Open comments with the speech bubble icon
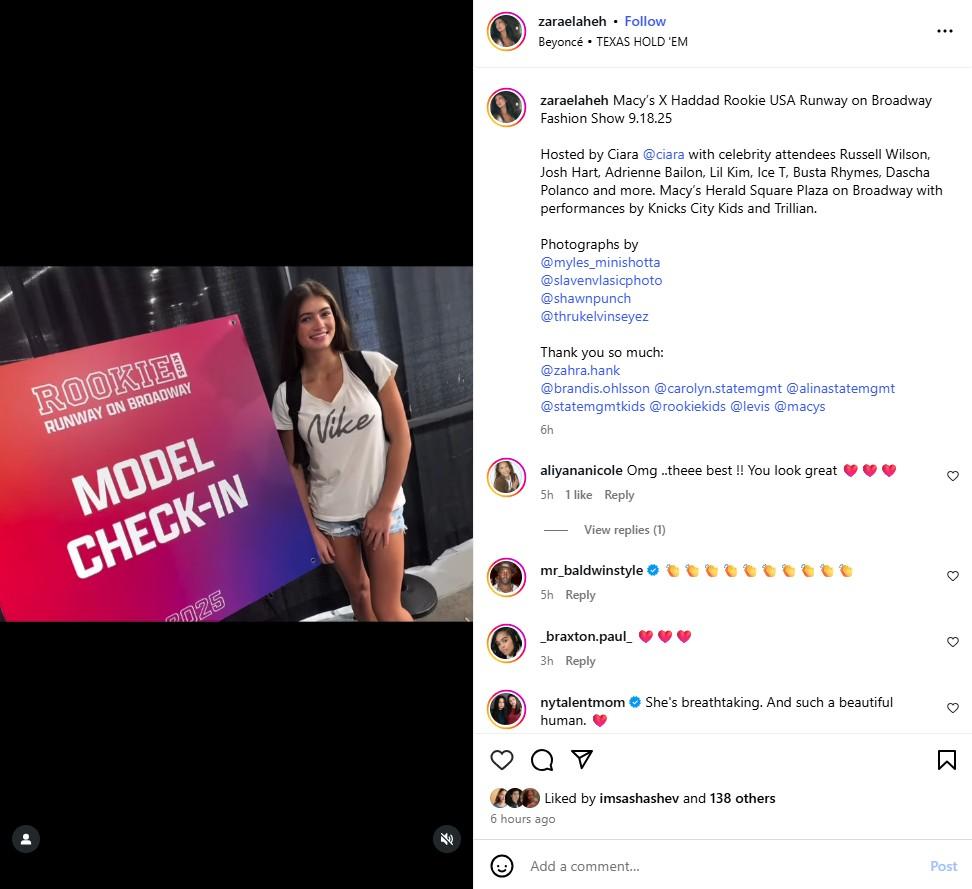 [x=542, y=759]
